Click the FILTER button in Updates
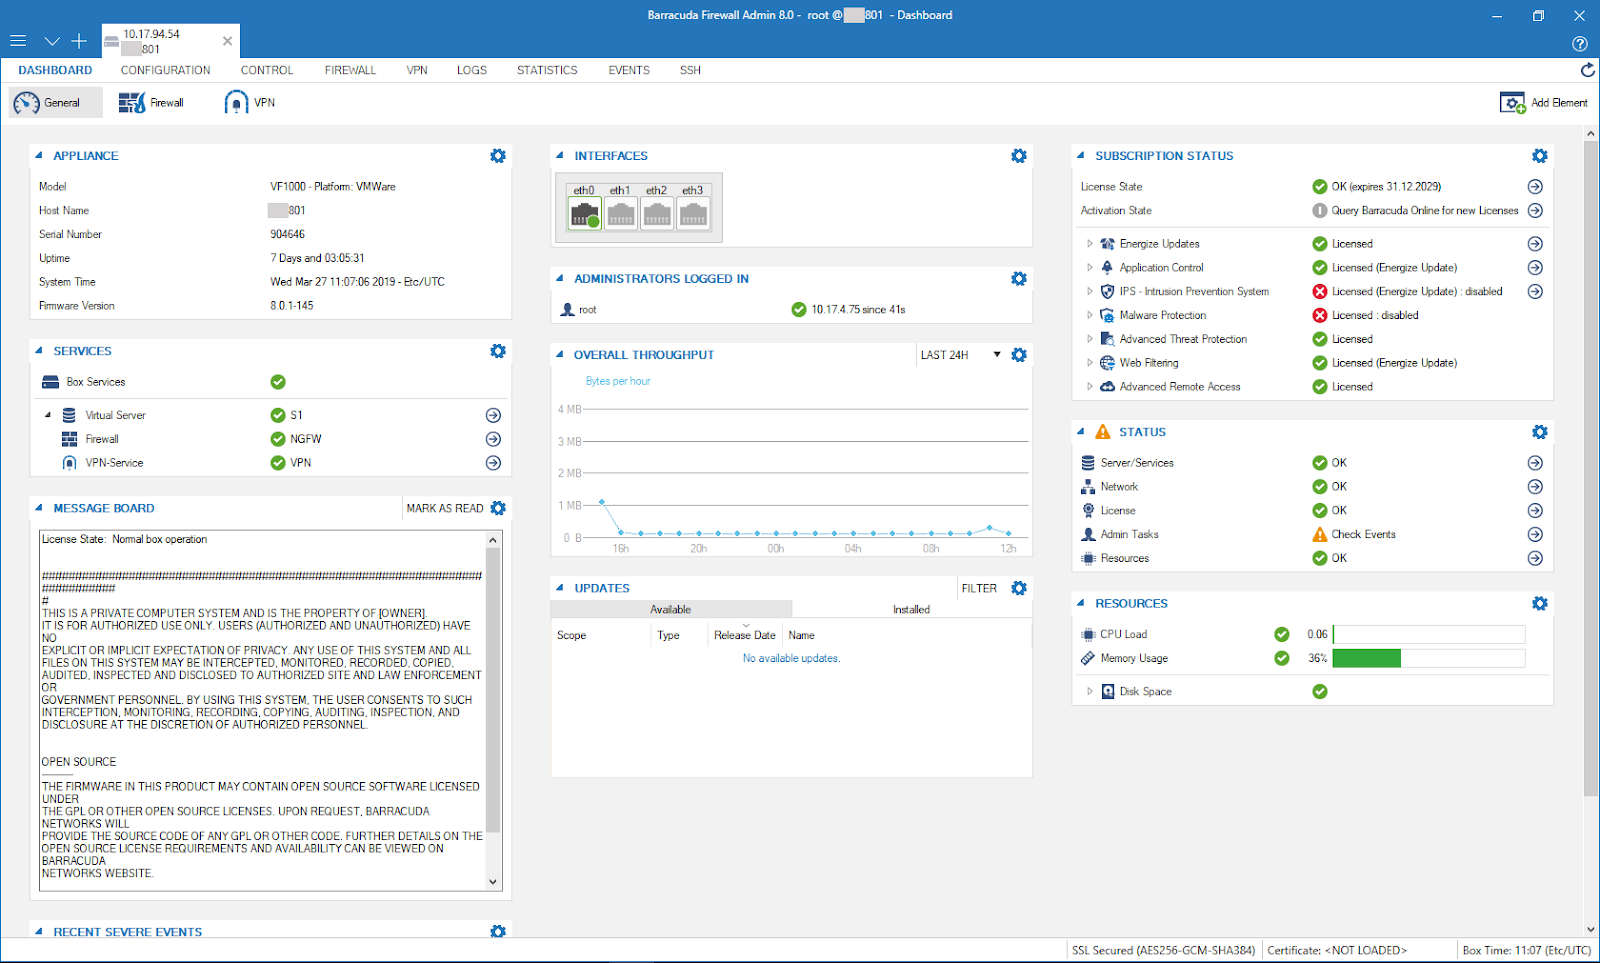 [x=979, y=589]
